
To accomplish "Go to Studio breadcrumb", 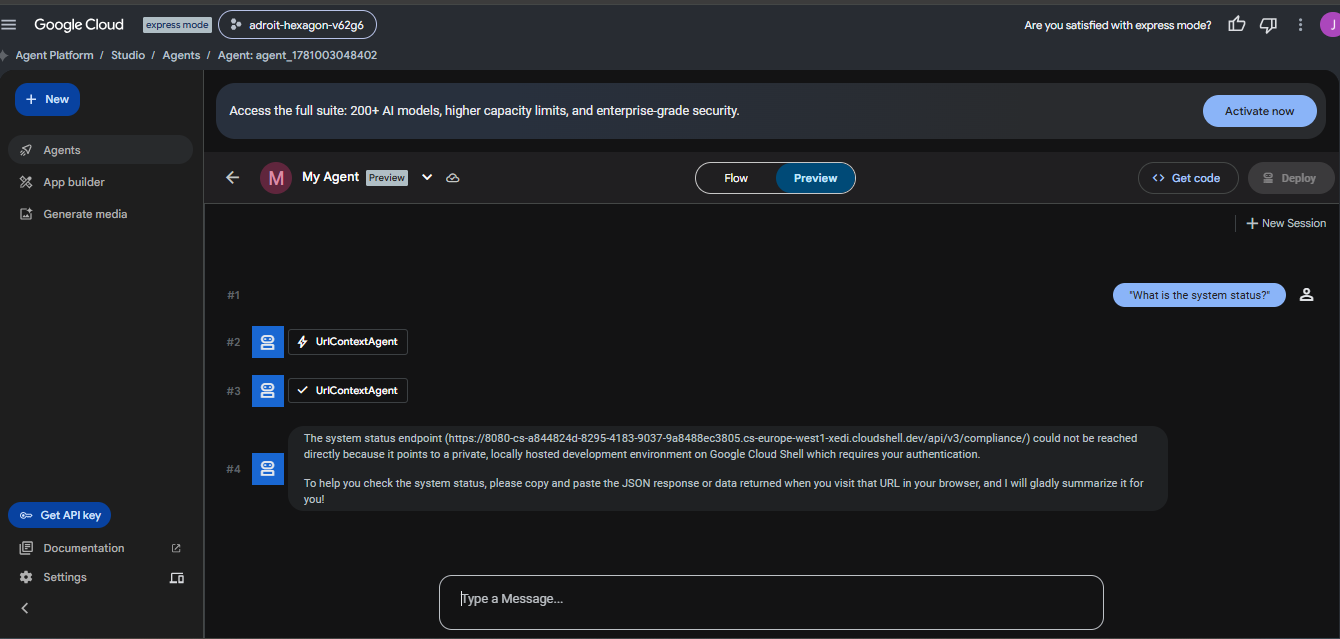I will point(128,55).
